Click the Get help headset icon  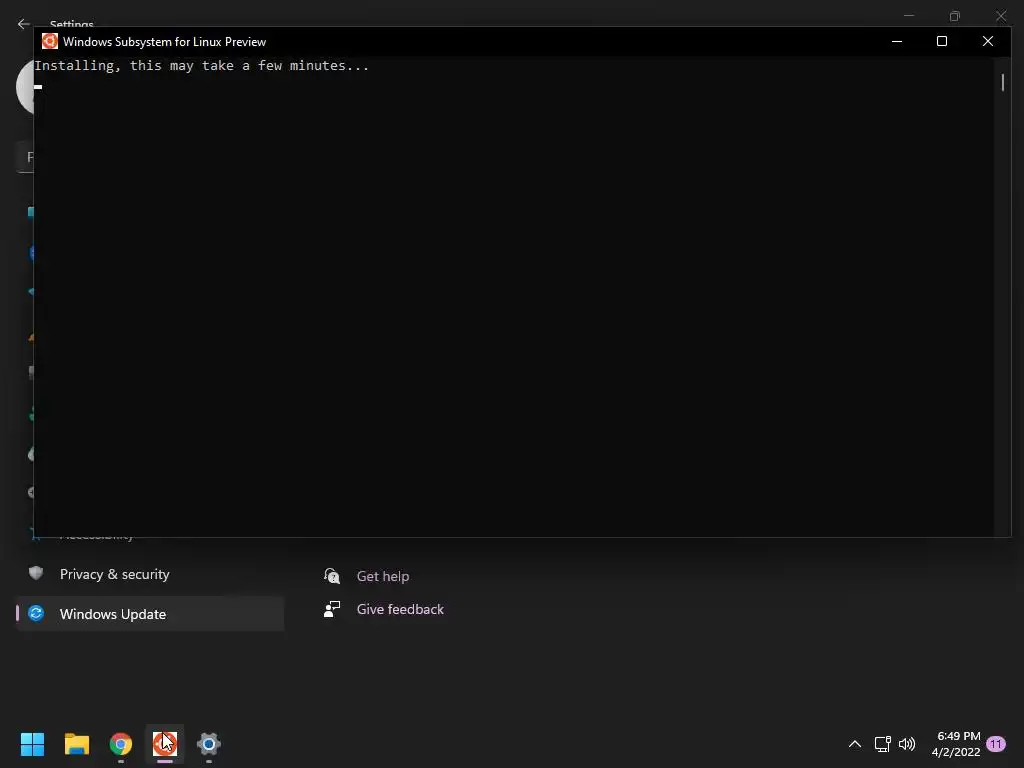(x=332, y=576)
